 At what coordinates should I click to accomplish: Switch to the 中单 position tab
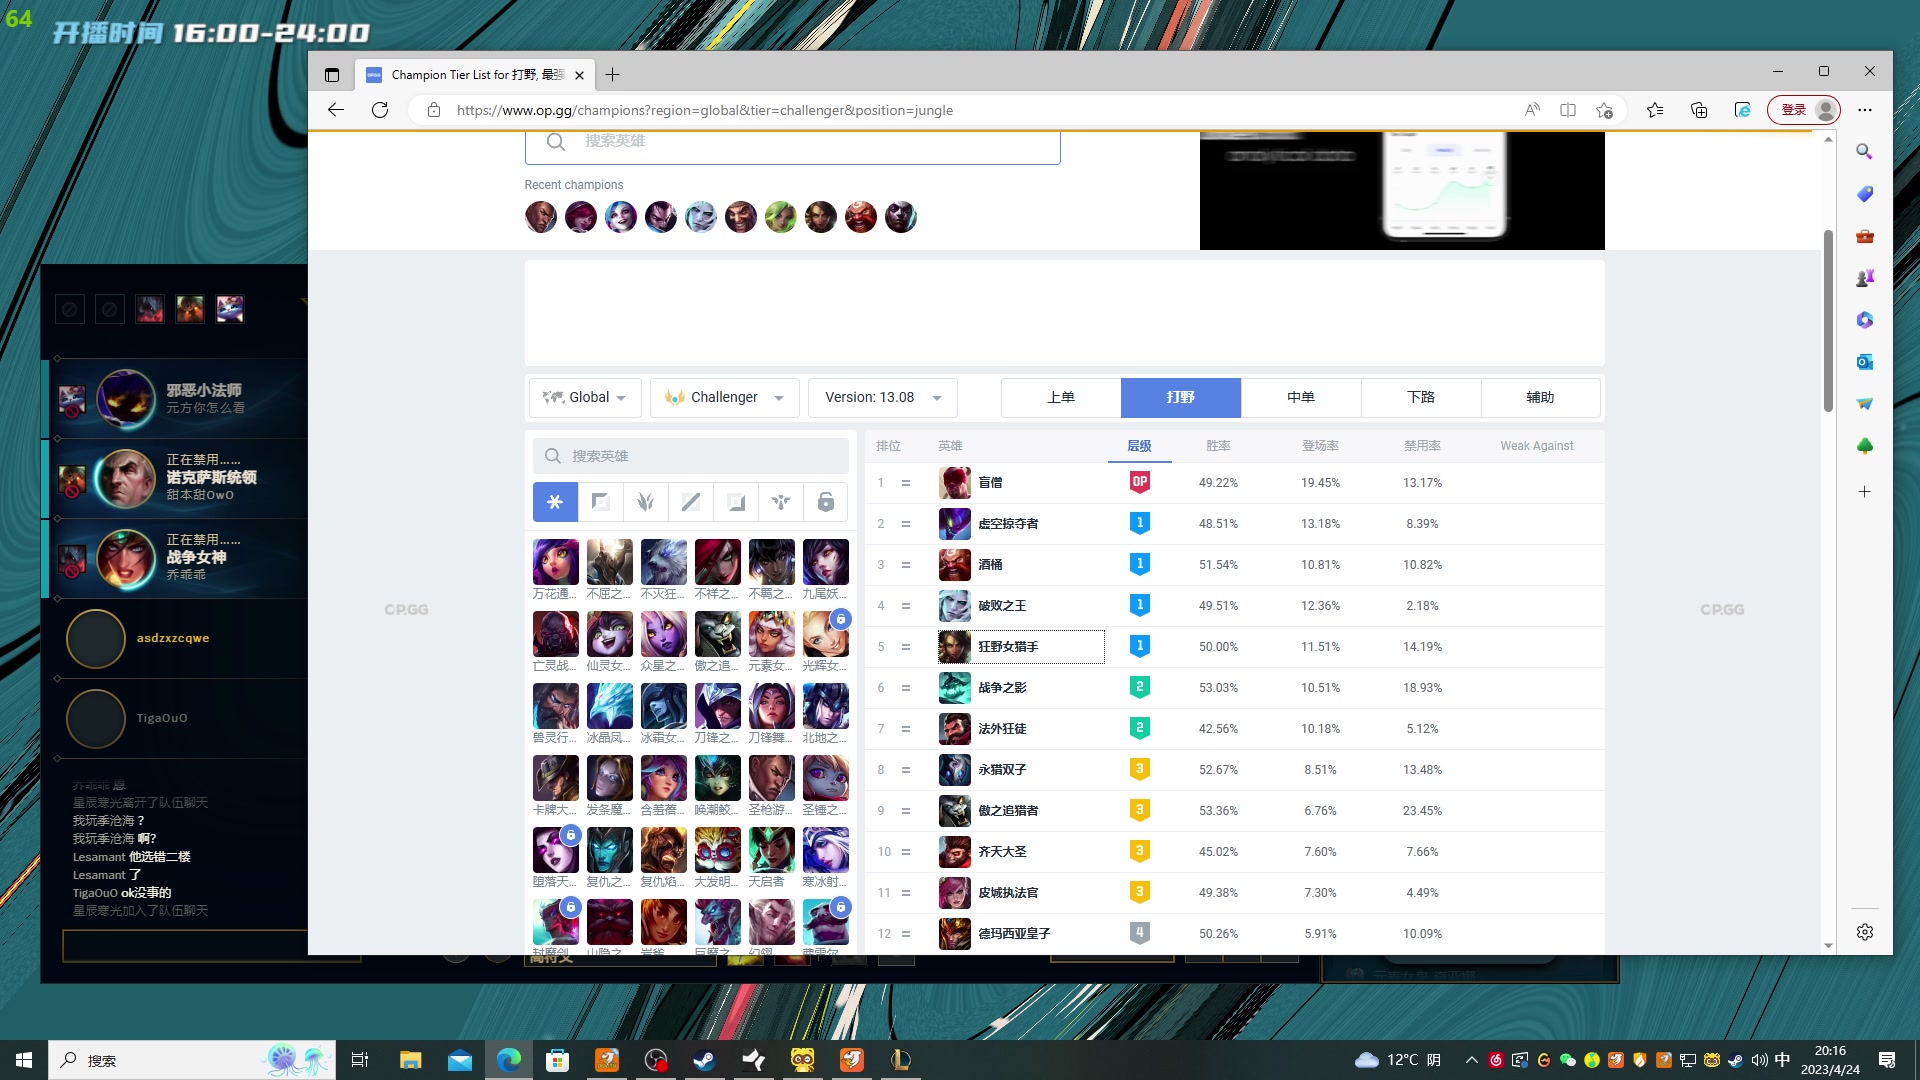[x=1300, y=397]
